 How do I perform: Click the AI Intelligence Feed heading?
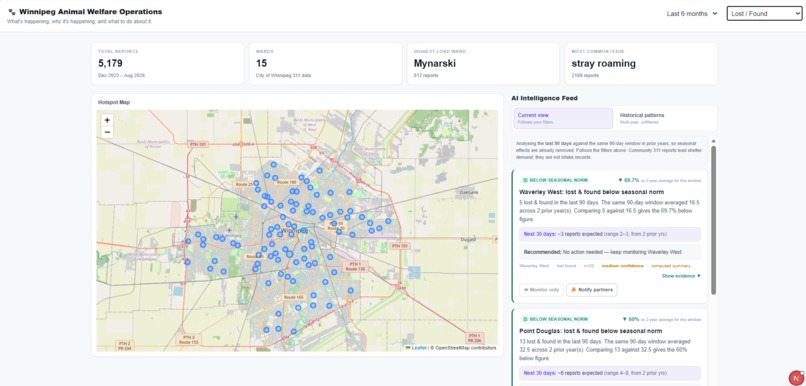(x=544, y=98)
